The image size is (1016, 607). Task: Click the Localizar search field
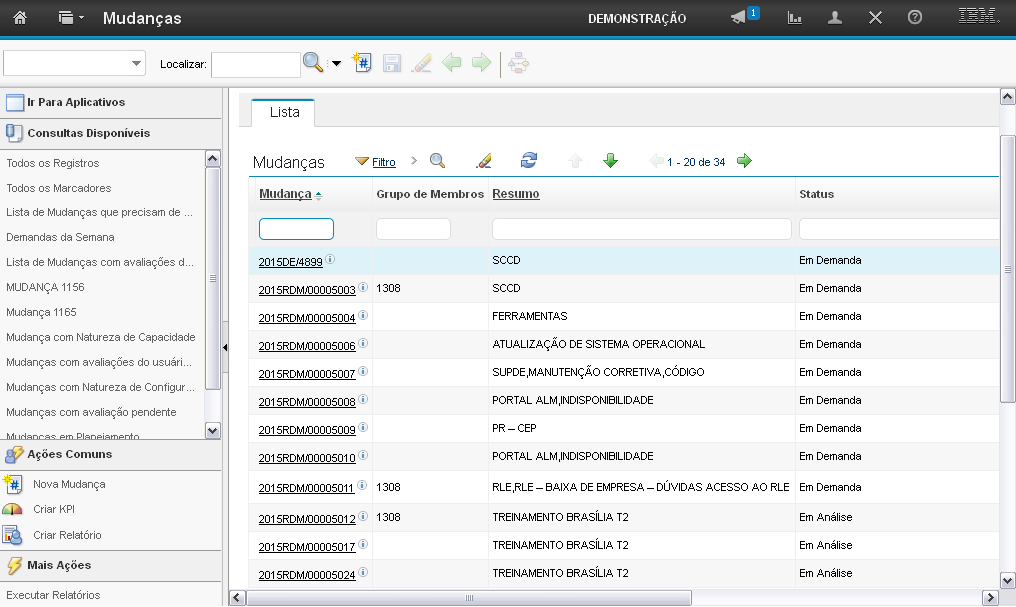(255, 64)
